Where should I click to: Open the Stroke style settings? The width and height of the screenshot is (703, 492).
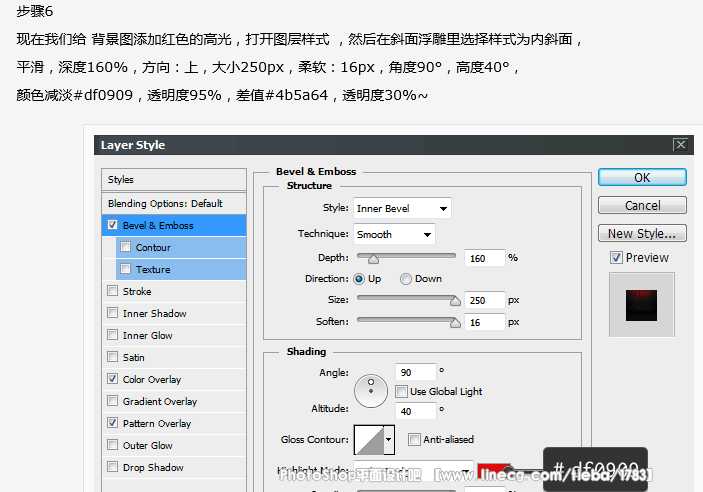(137, 292)
